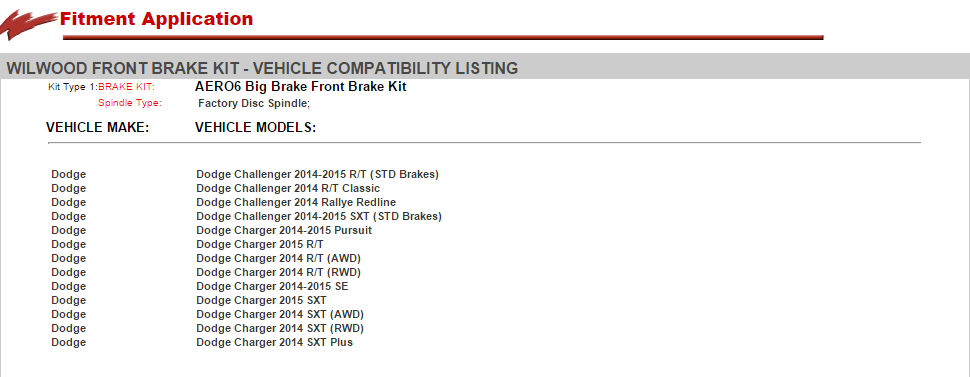Click Dodge Charger 2014 R/T (AWD) entry
This screenshot has width=970, height=377.
pos(278,258)
